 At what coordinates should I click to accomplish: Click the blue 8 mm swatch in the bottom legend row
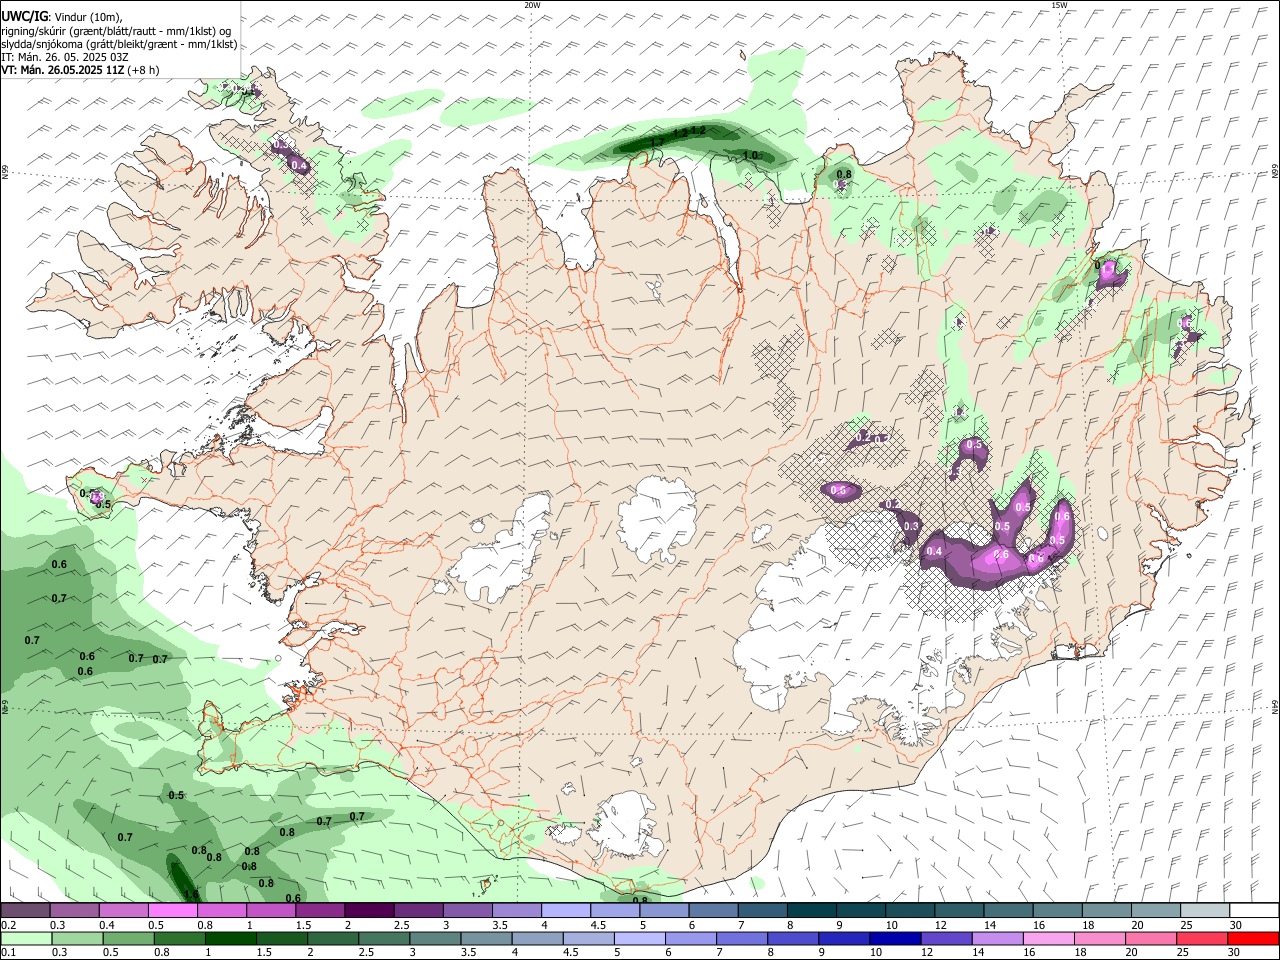[x=793, y=938]
